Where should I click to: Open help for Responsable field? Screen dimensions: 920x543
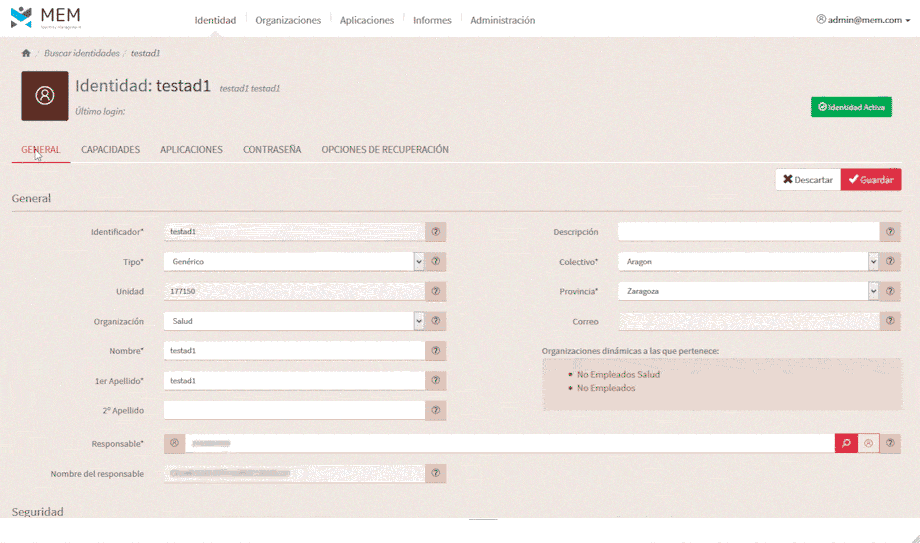click(x=890, y=443)
